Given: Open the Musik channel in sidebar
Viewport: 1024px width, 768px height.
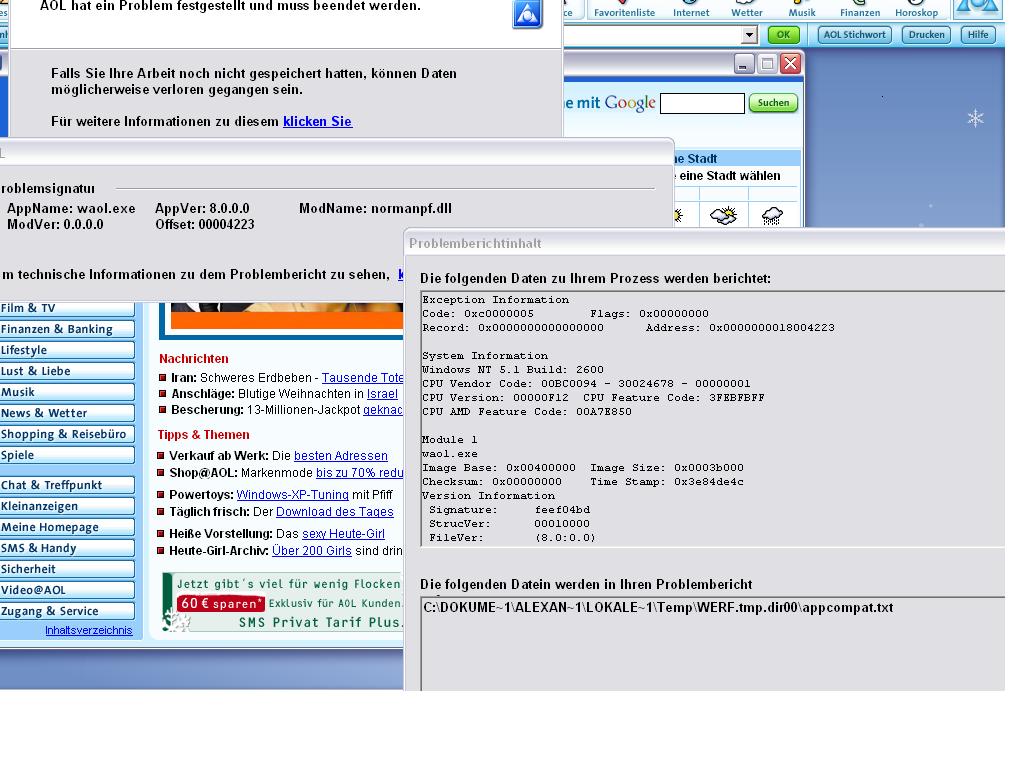Looking at the screenshot, I should [67, 392].
